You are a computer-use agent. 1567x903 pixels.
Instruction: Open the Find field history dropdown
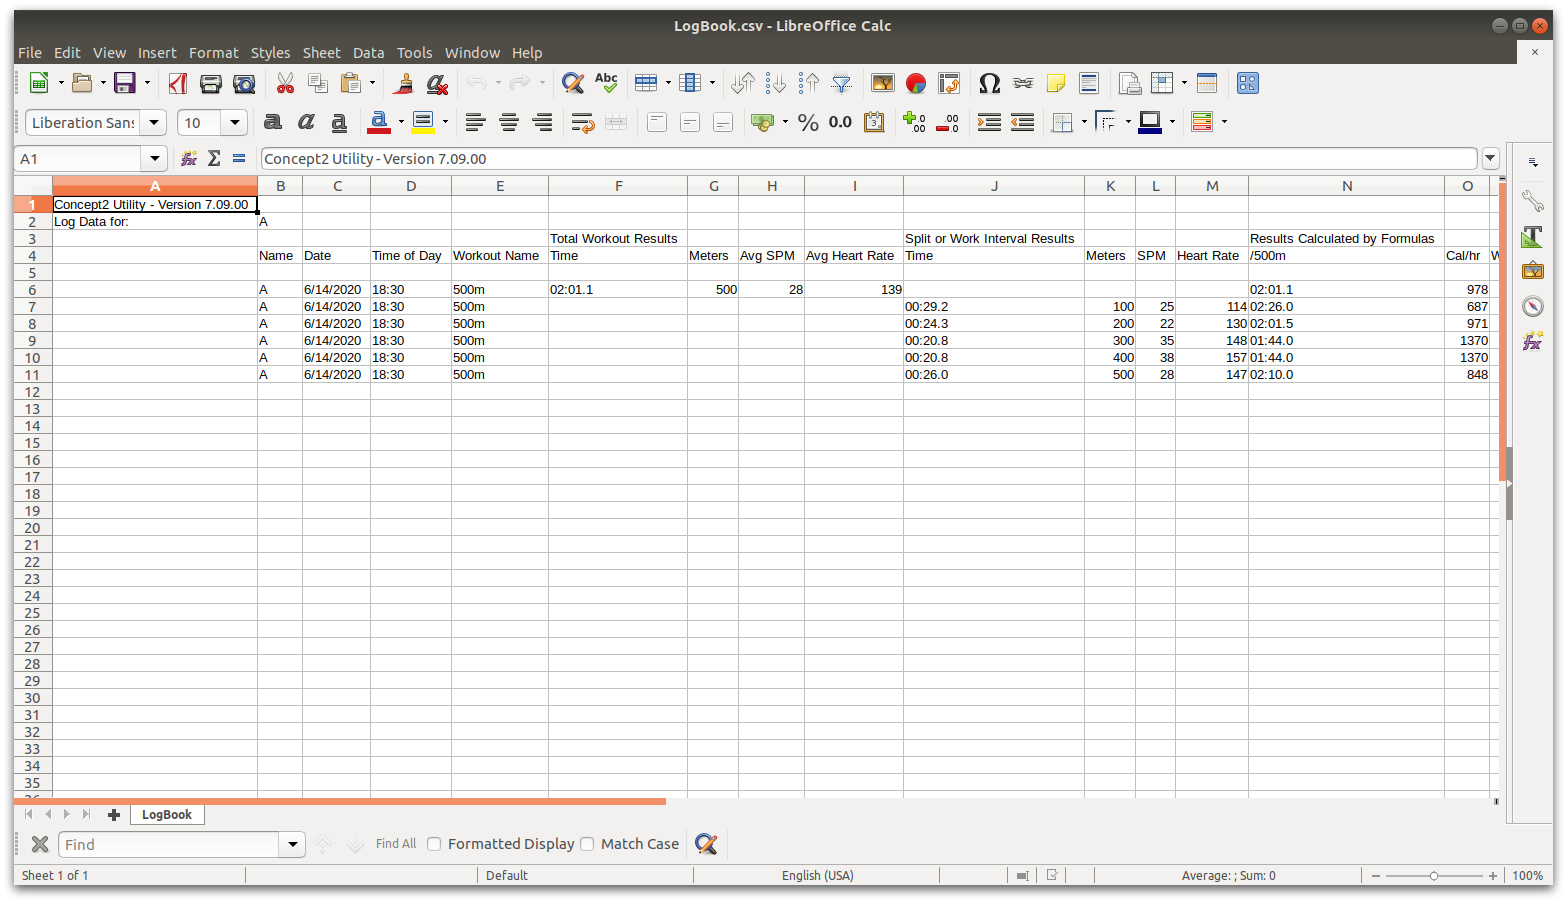[292, 844]
